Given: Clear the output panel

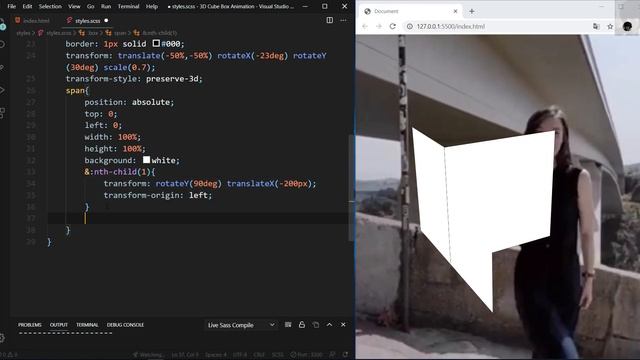Looking at the screenshot, I should pos(288,324).
